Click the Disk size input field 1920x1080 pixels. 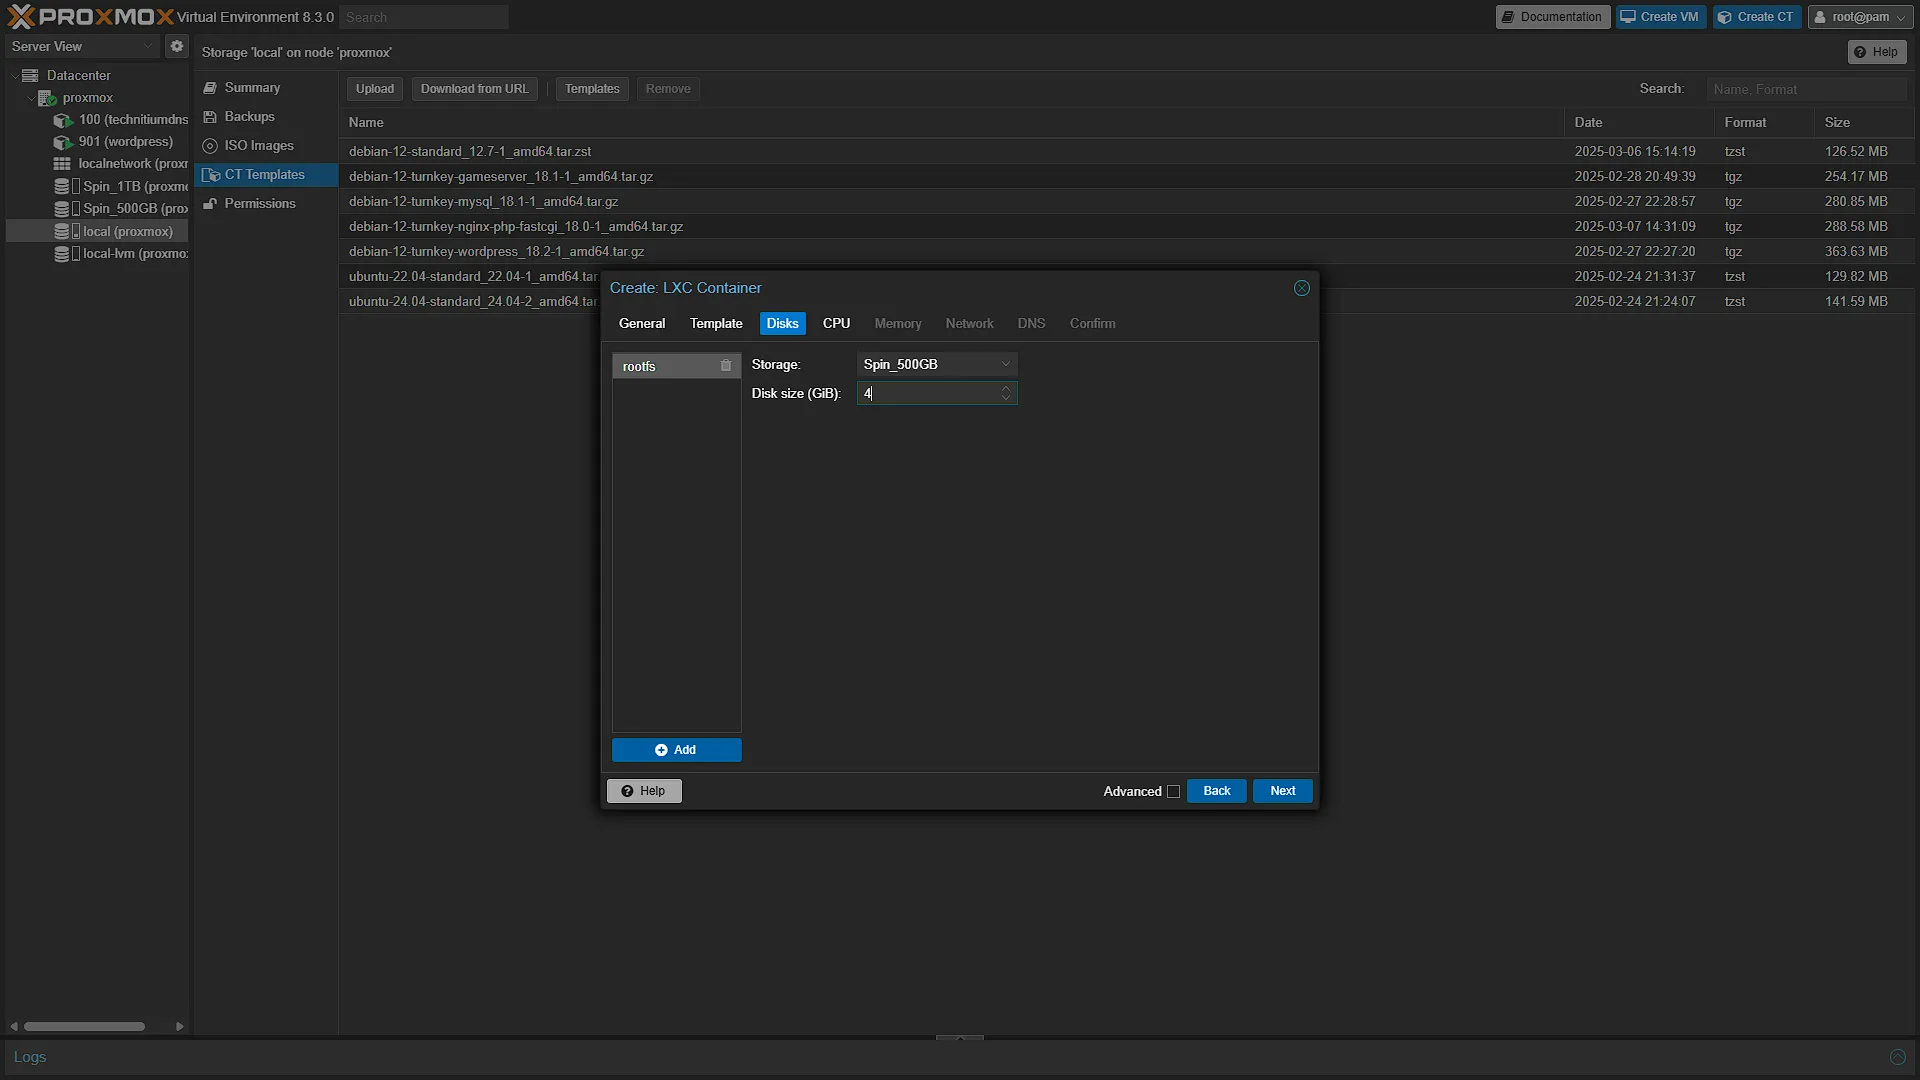(927, 393)
